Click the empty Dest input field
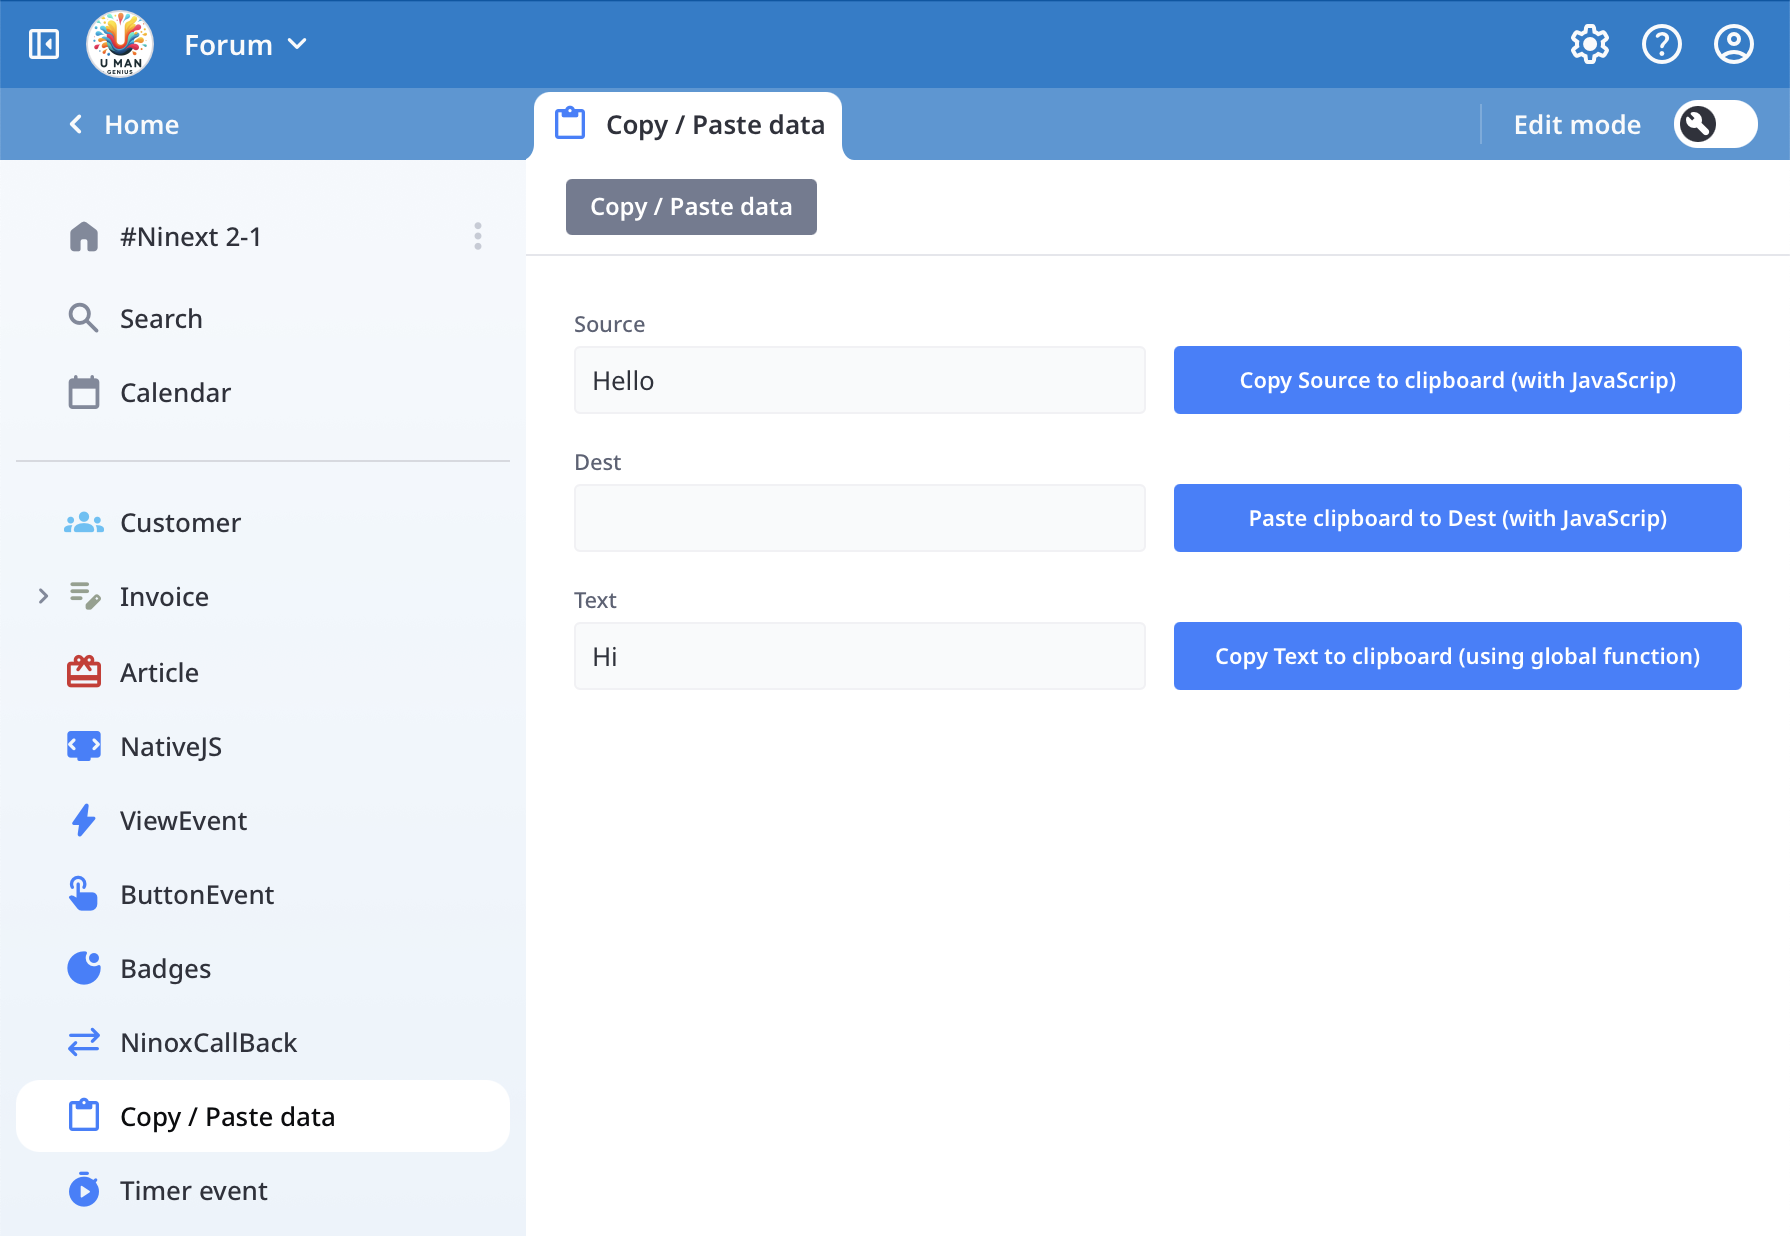Screen dimensions: 1790x1236 [x=860, y=518]
